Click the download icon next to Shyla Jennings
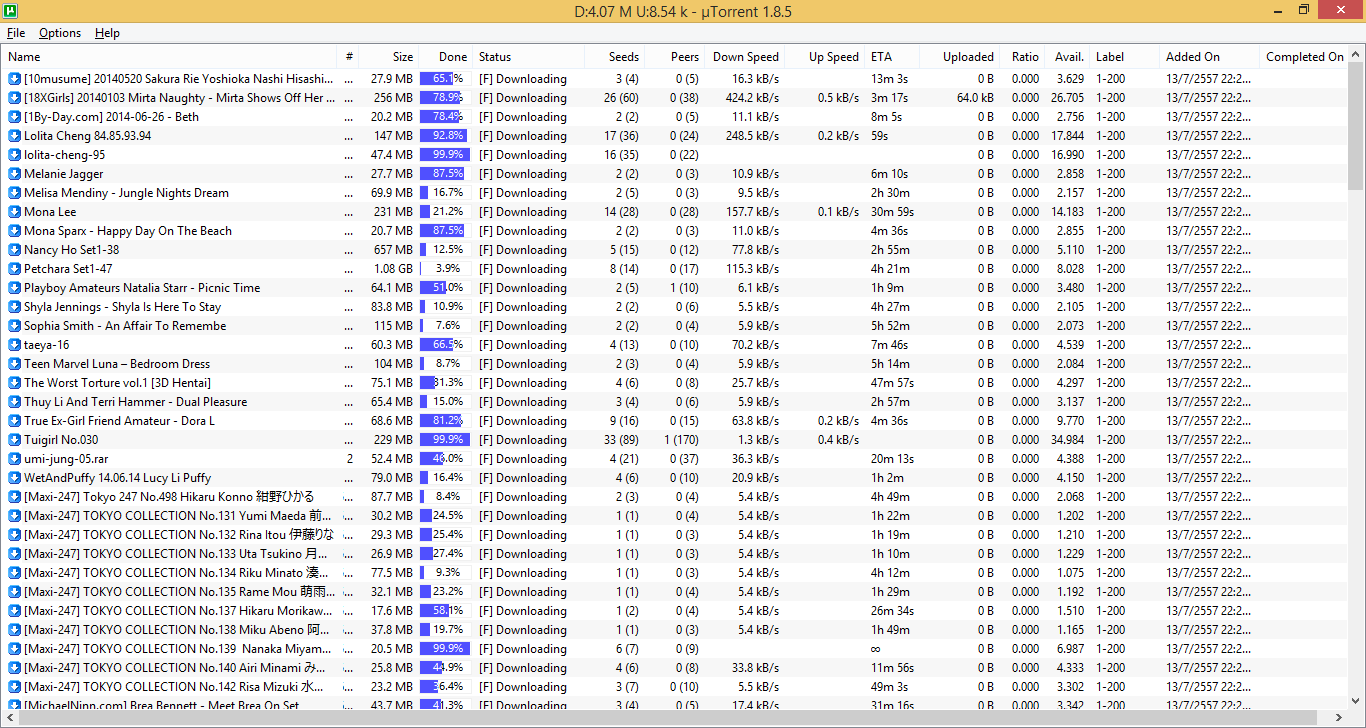Image resolution: width=1366 pixels, height=728 pixels. [x=15, y=307]
